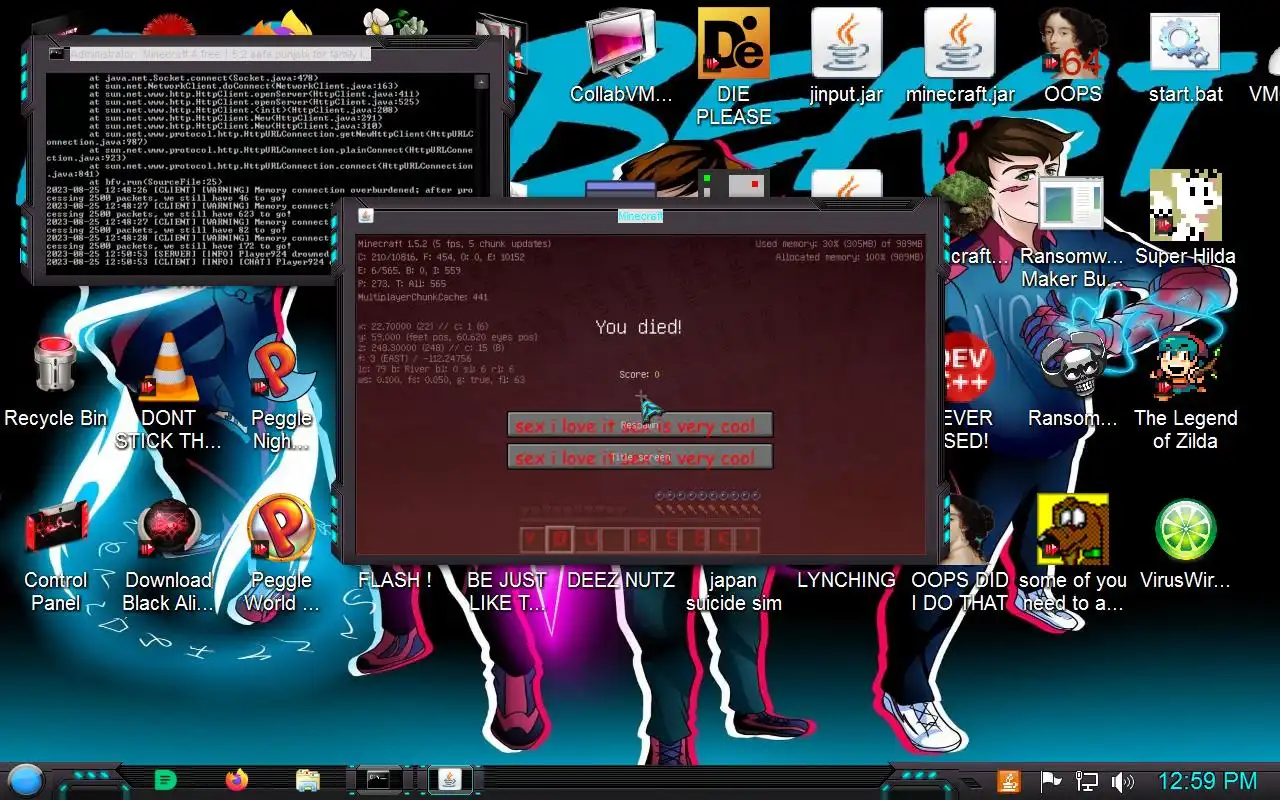Image resolution: width=1280 pixels, height=800 pixels.
Task: Select the Super Hilda desktop icon
Action: 1185,218
